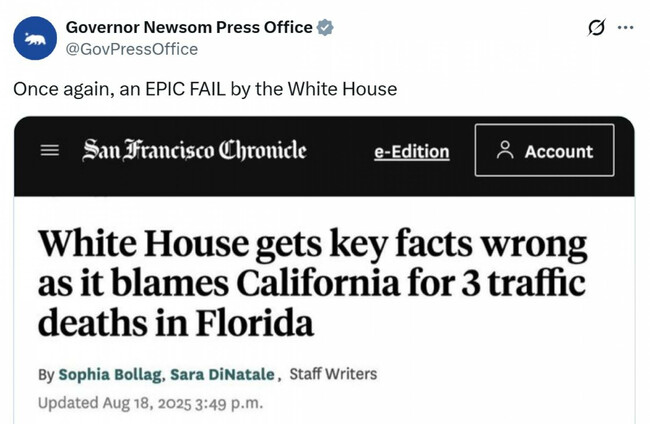Screen dimensions: 650x424
Task: Click the San Francisco Chronicle logo
Action: tap(194, 151)
